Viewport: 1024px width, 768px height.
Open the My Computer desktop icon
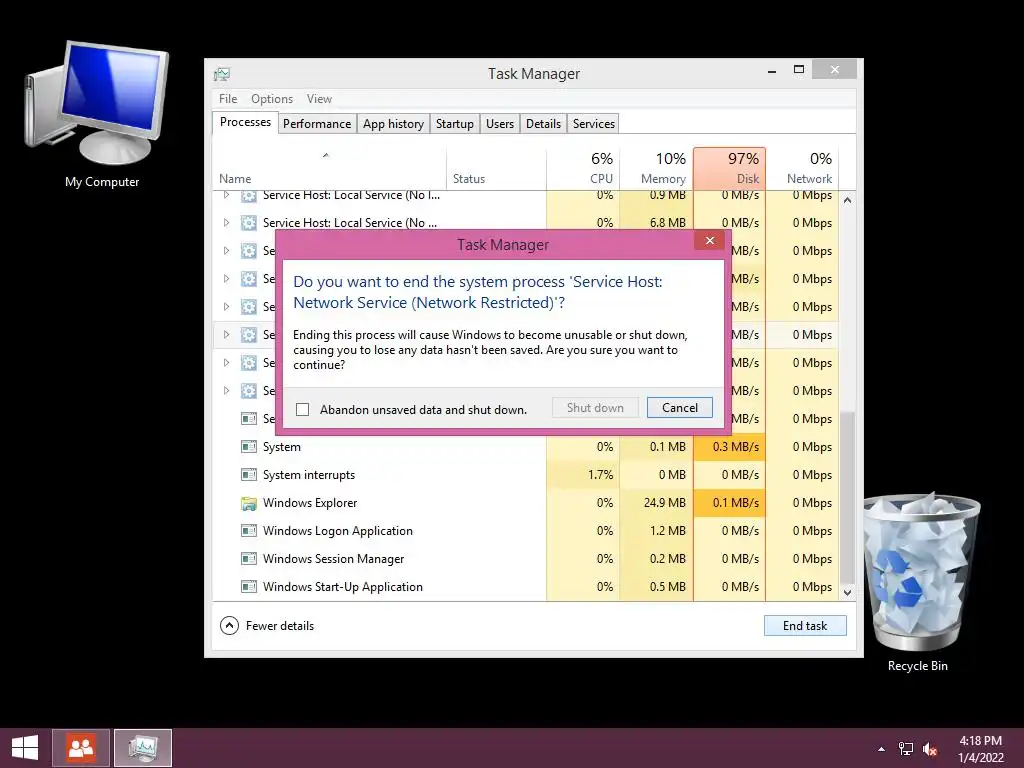[x=98, y=116]
